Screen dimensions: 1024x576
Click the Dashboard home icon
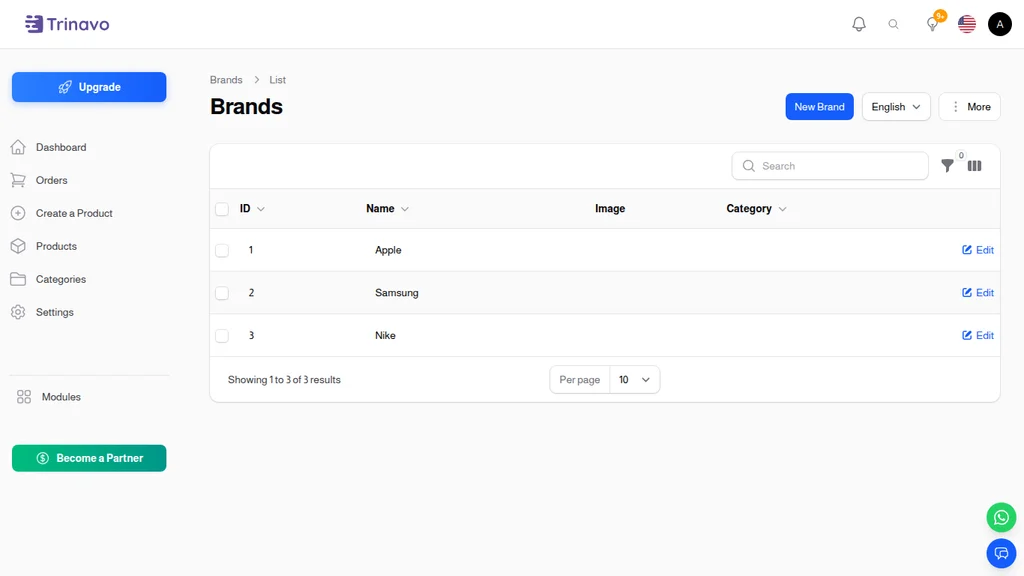pyautogui.click(x=18, y=147)
